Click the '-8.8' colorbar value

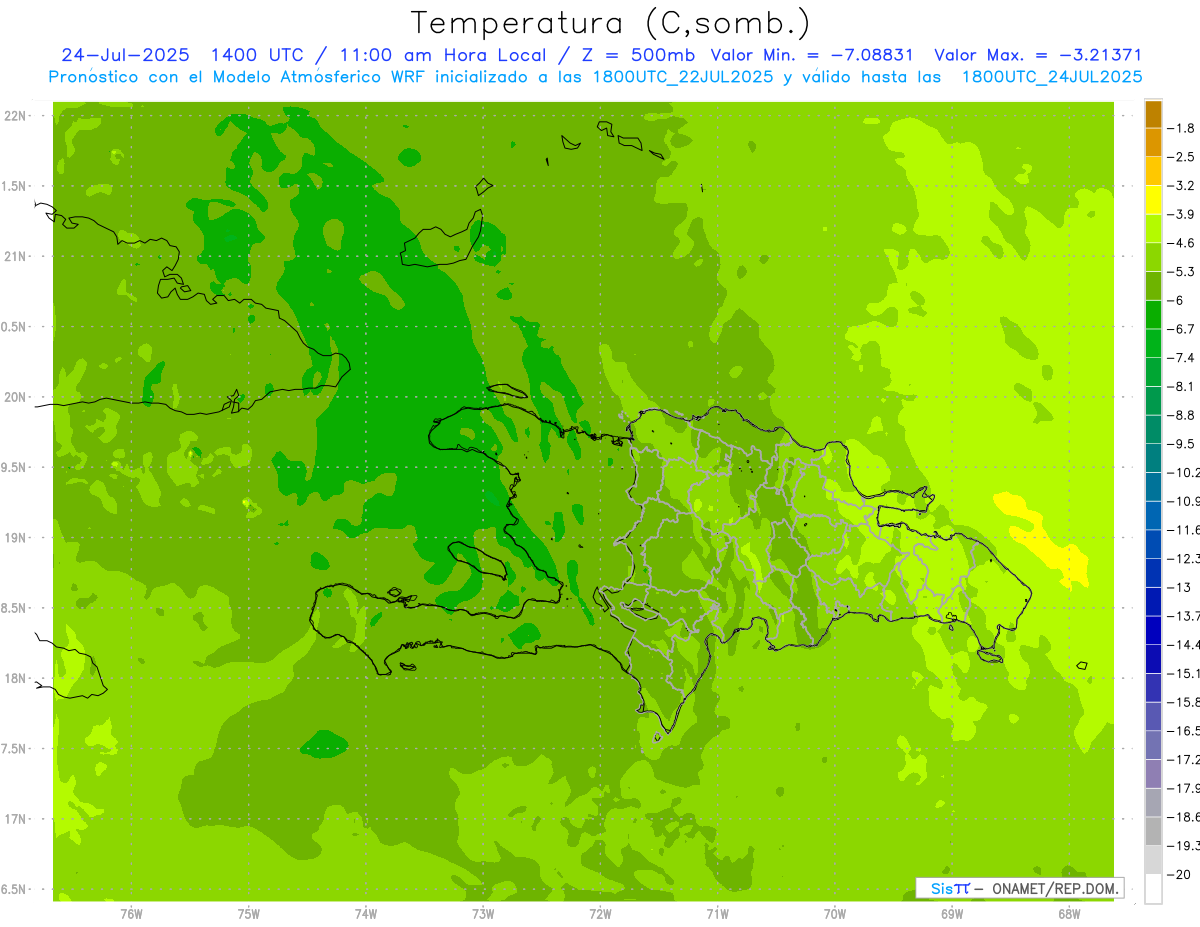click(x=1183, y=415)
